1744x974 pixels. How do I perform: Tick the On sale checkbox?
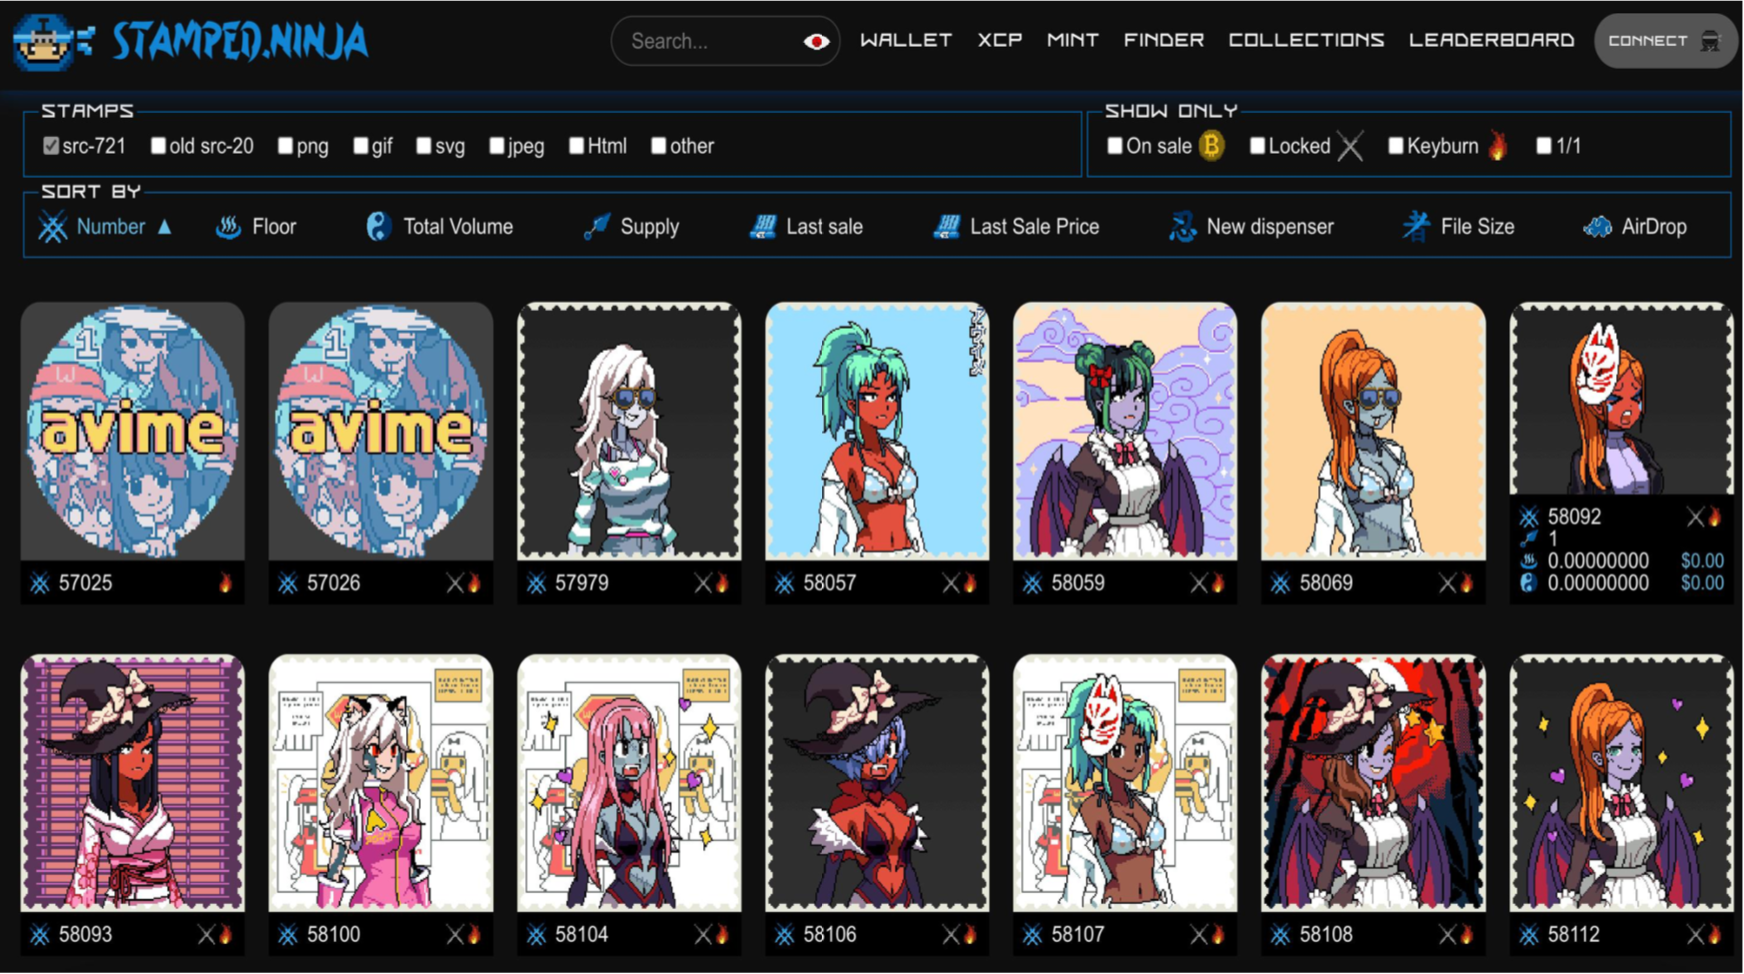[x=1115, y=146]
